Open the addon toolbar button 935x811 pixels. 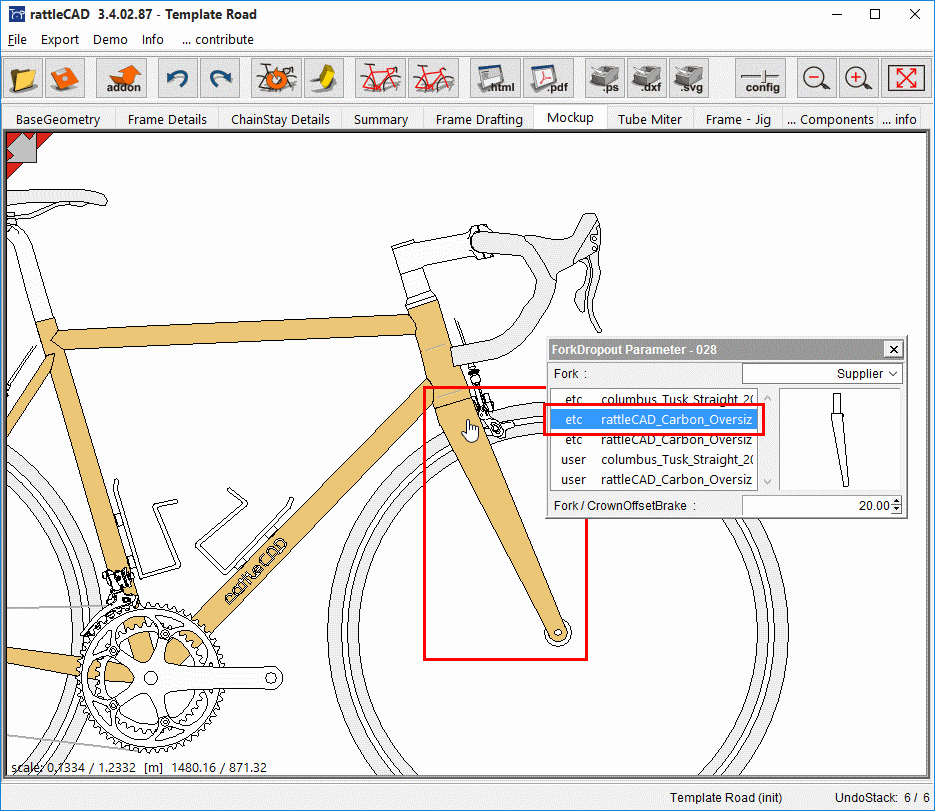click(x=123, y=78)
